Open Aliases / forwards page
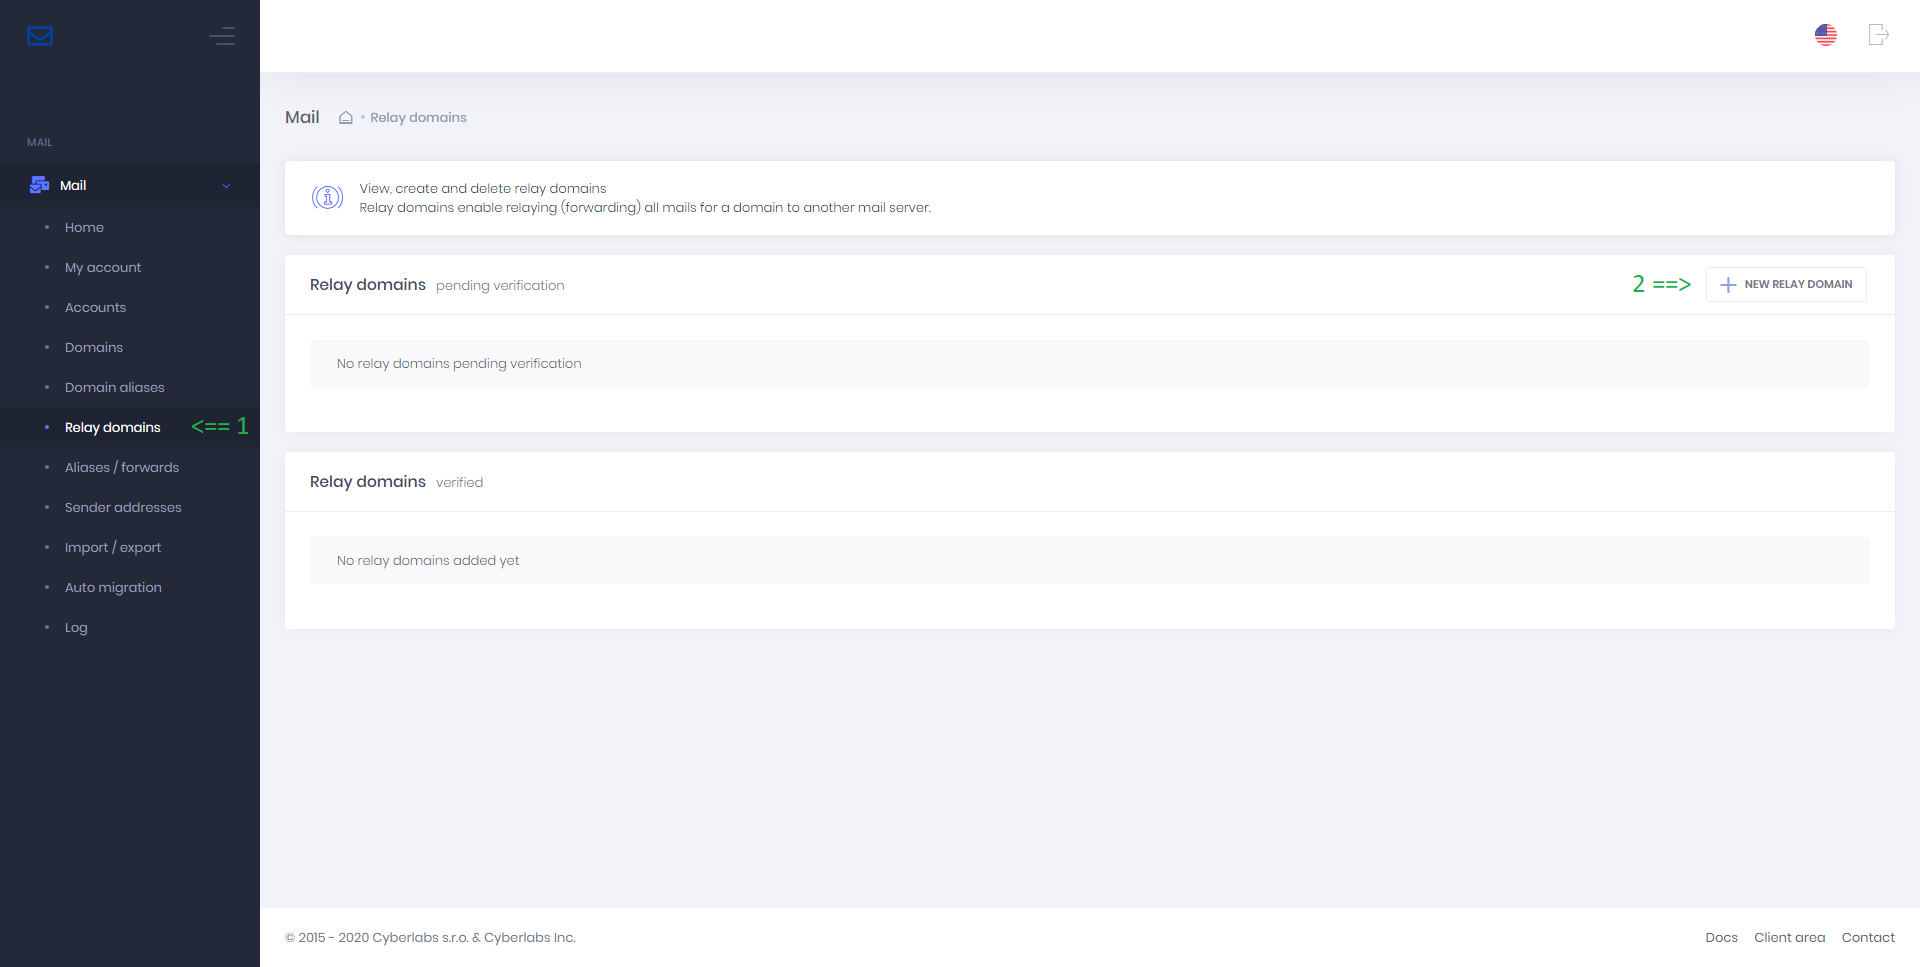This screenshot has width=1920, height=967. [x=122, y=468]
